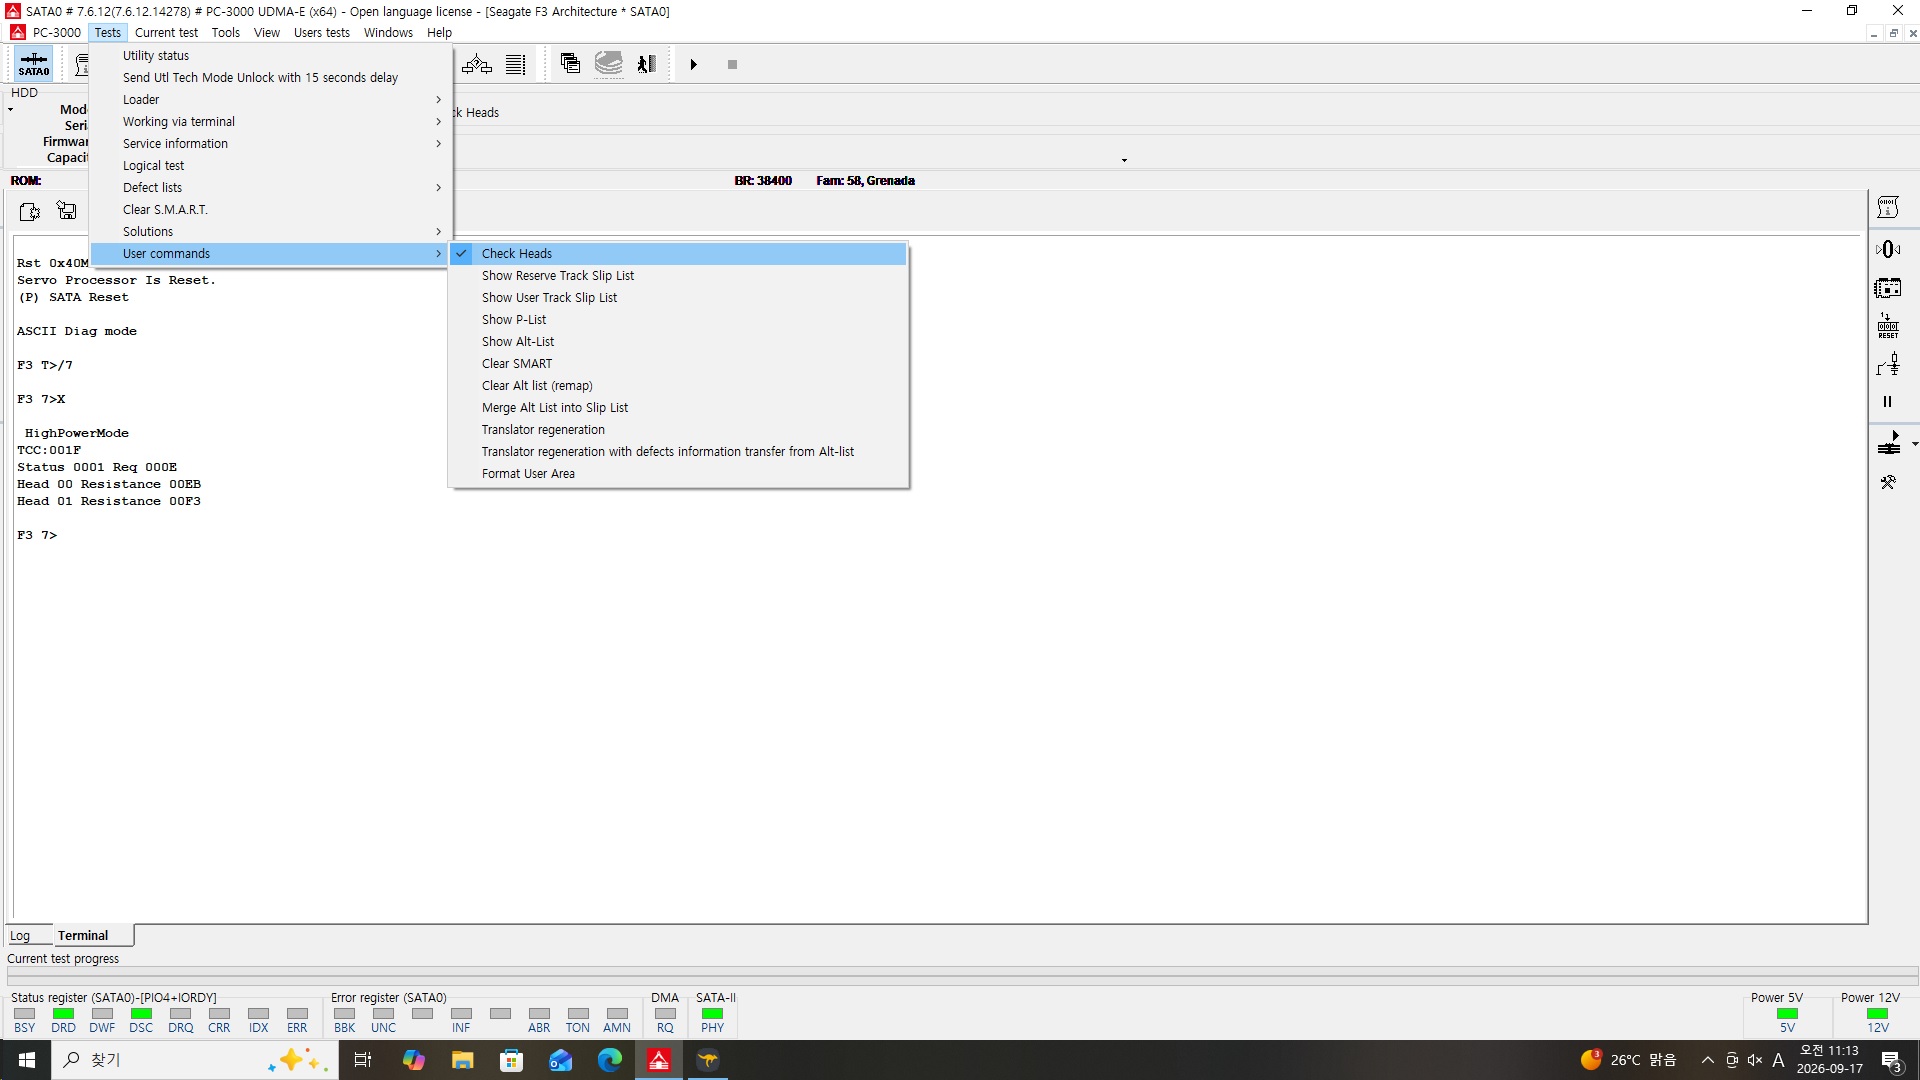Select Translator regeneration menu entry

pyautogui.click(x=678, y=430)
